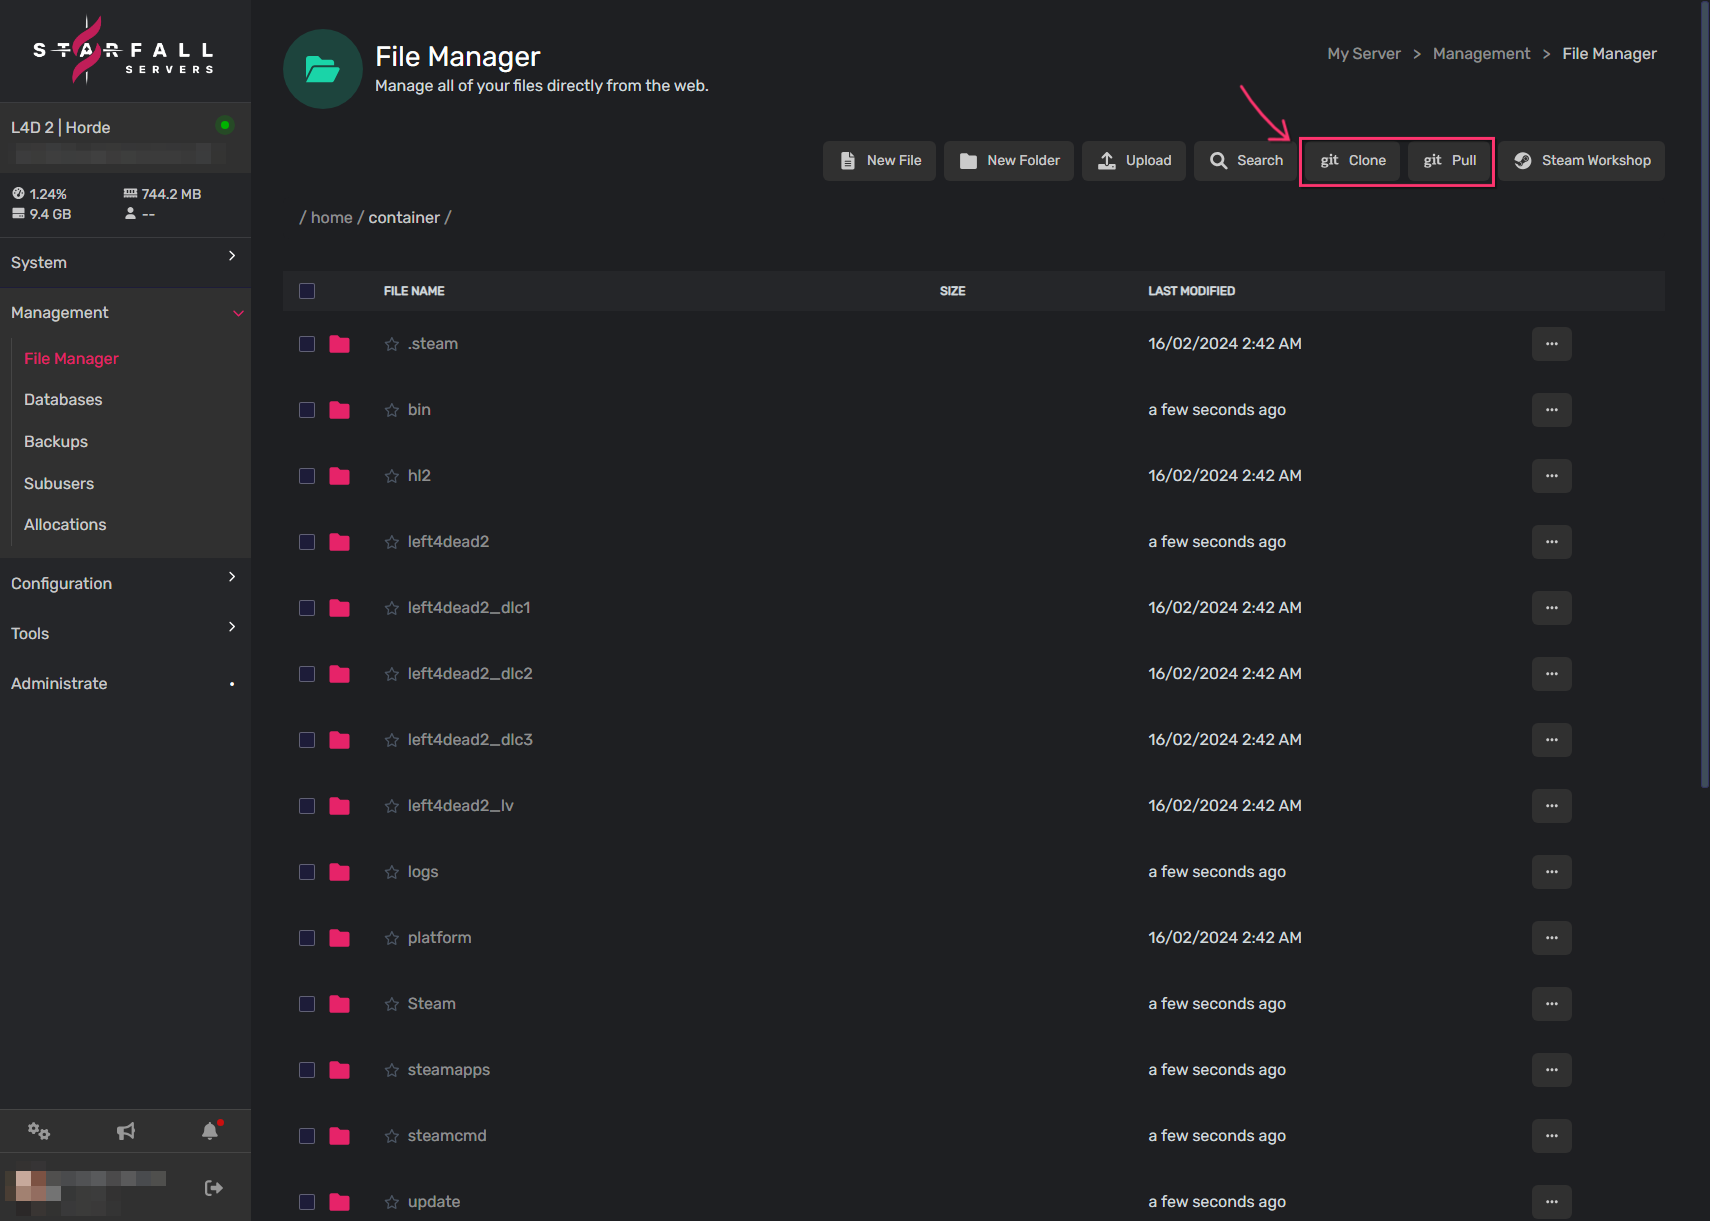Click the settings gears icon in sidebar footer
Image resolution: width=1710 pixels, height=1221 pixels.
(x=39, y=1131)
